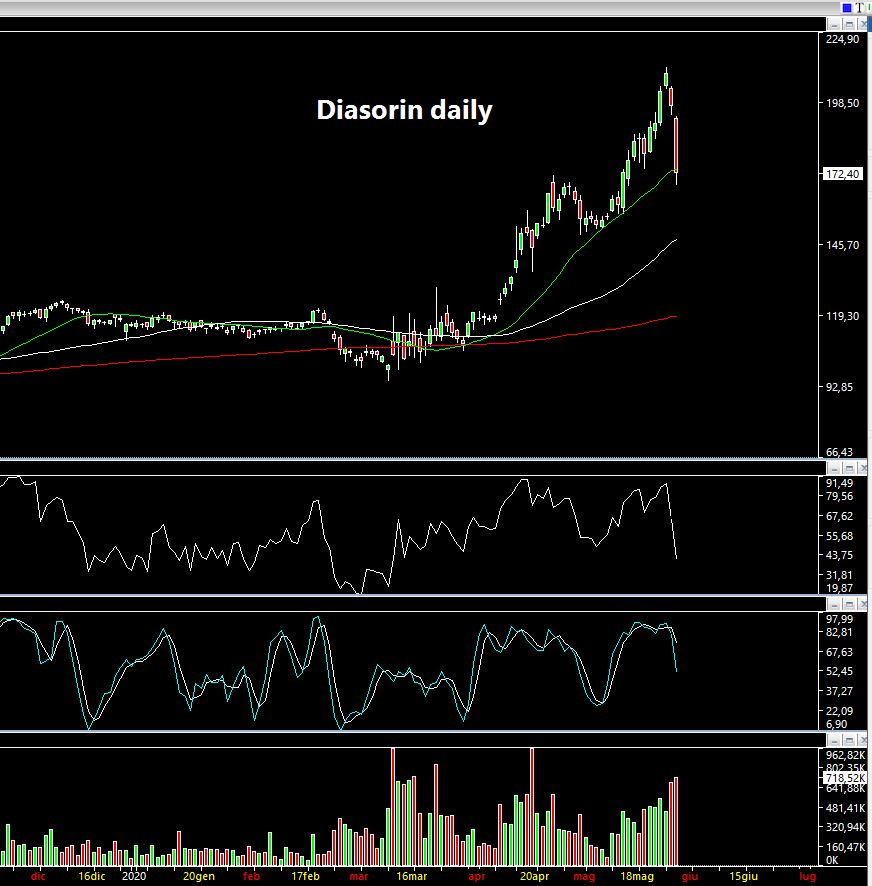Click the 66,43 price axis value
This screenshot has height=886, width=872.
[839, 452]
